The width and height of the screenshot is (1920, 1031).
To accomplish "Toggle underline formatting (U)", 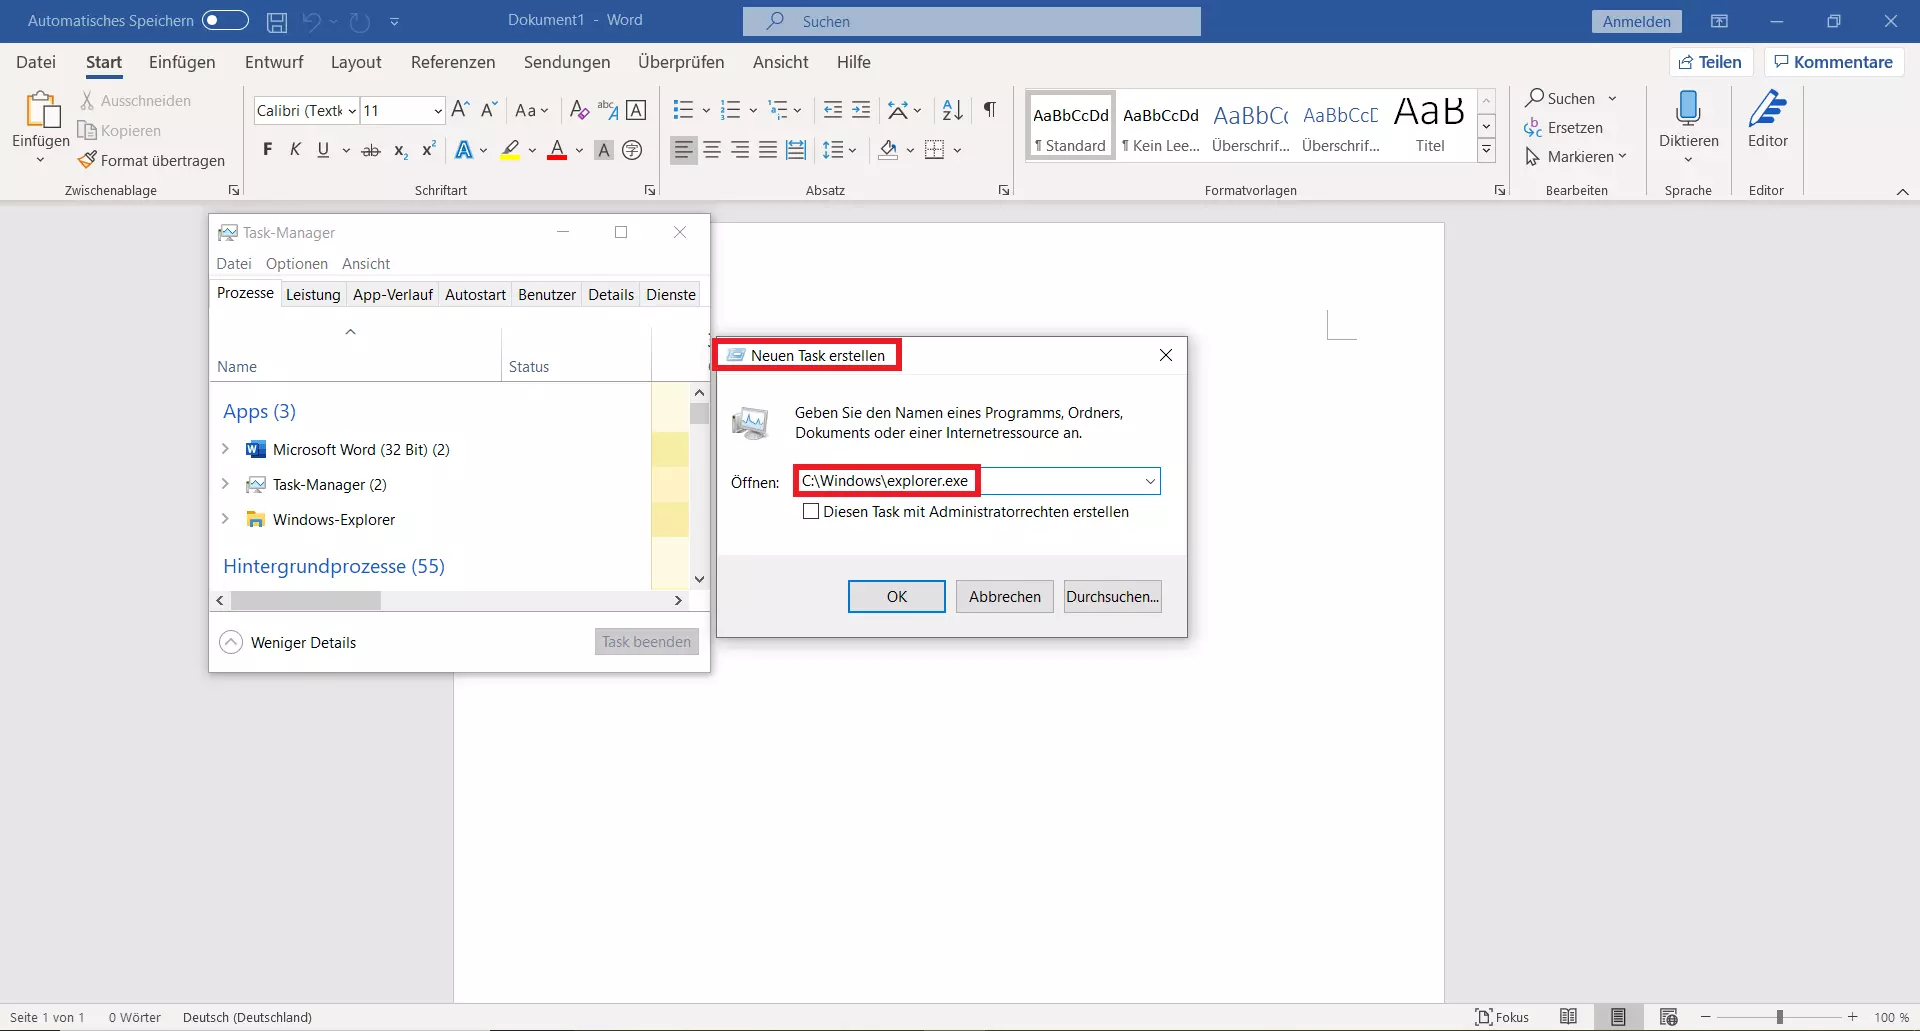I will 323,150.
